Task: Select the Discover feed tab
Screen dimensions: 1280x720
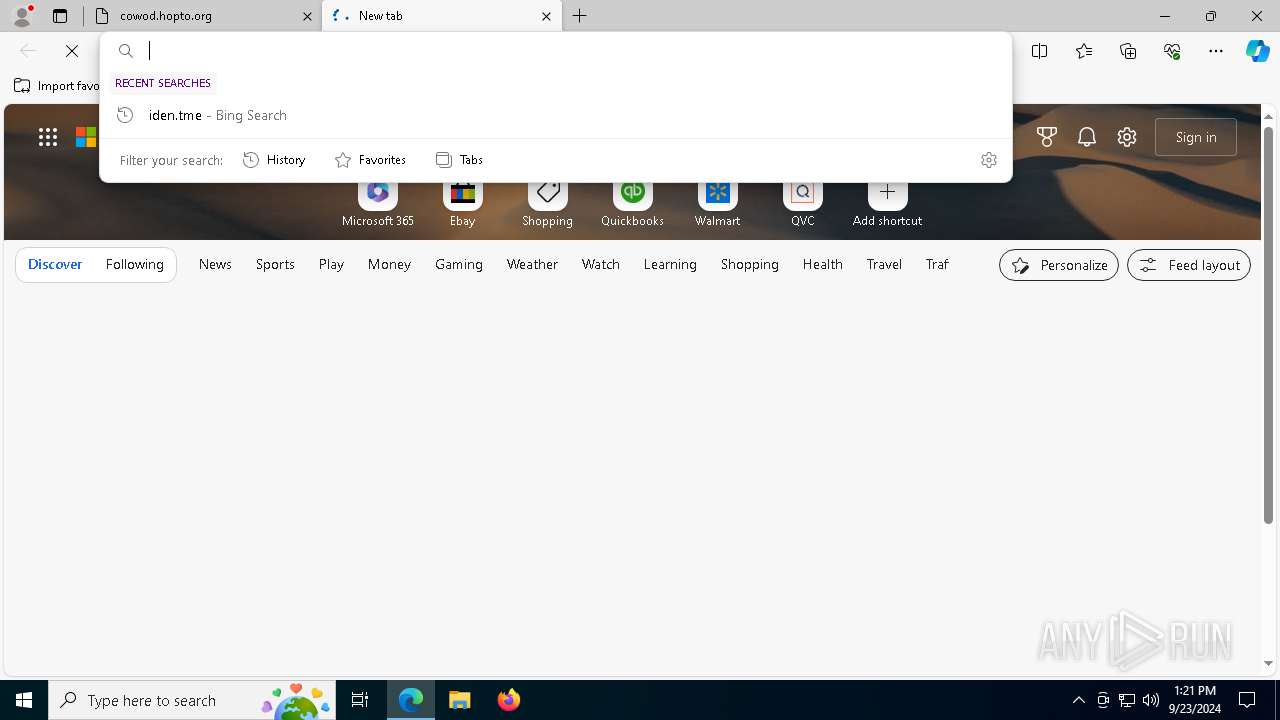Action: (x=55, y=265)
